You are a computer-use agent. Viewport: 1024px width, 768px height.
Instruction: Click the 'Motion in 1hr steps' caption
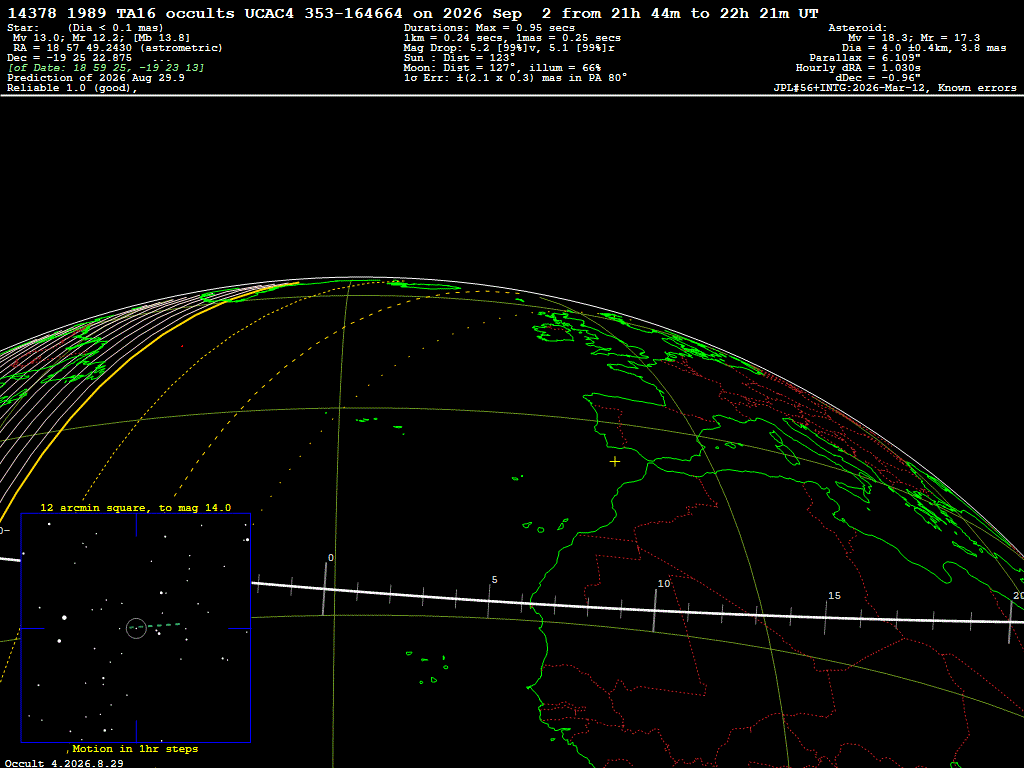(135, 748)
